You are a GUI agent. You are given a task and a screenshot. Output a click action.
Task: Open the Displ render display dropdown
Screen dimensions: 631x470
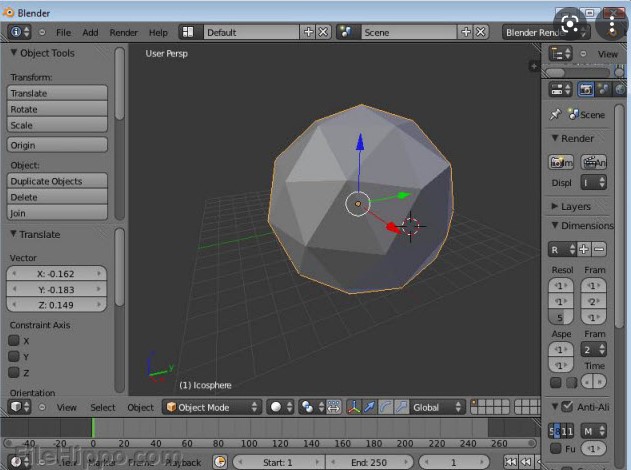(594, 183)
